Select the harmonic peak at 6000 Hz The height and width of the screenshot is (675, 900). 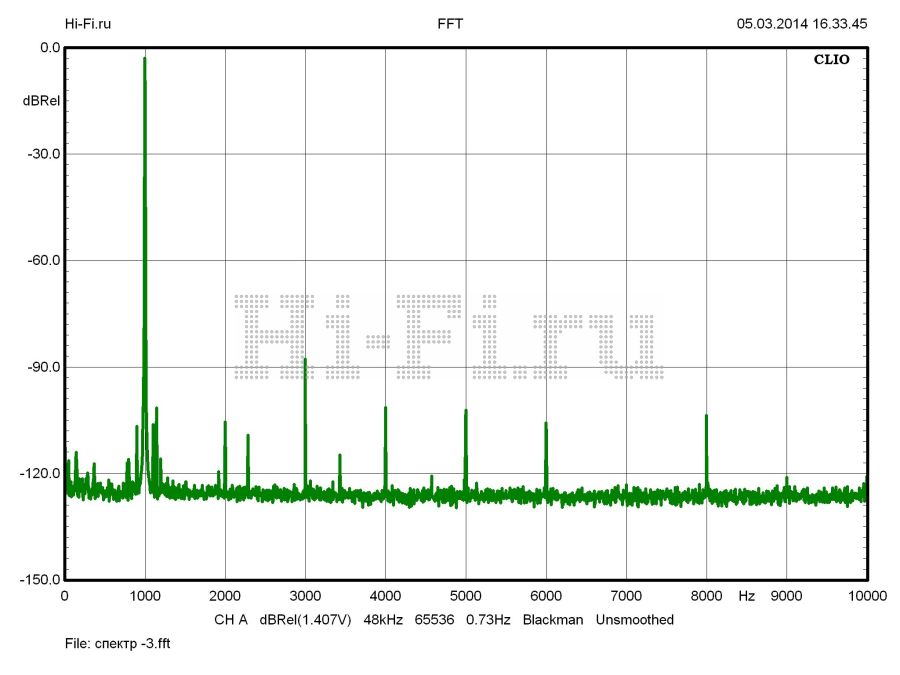tap(546, 426)
